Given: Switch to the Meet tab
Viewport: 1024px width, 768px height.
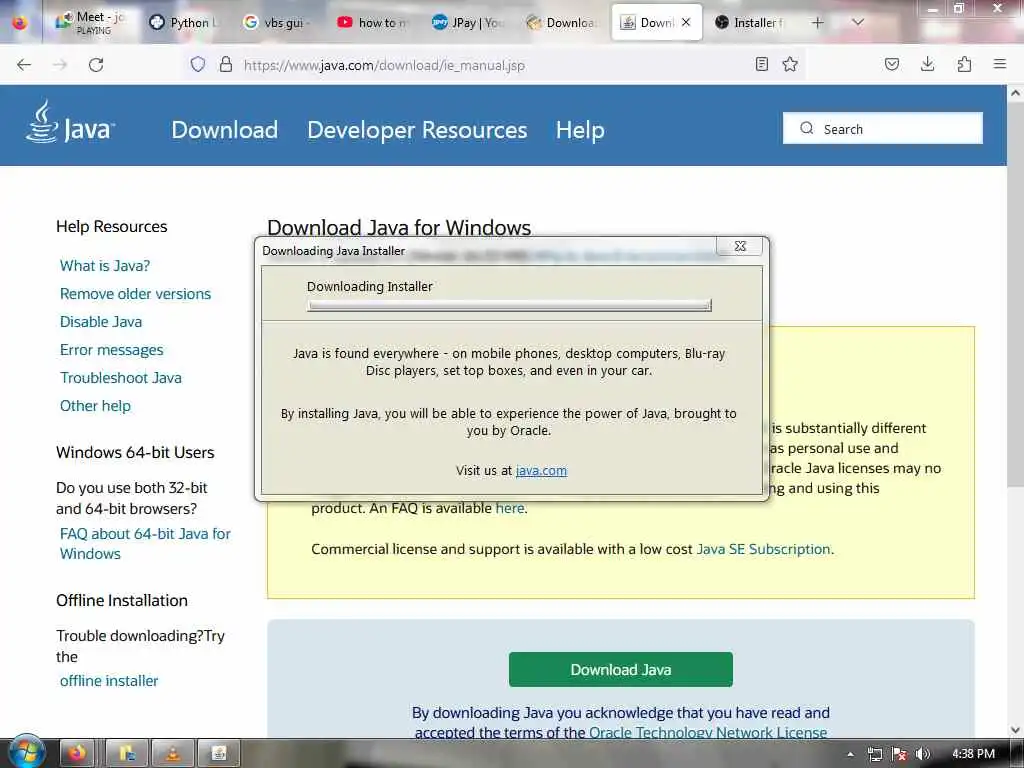Looking at the screenshot, I should [90, 22].
